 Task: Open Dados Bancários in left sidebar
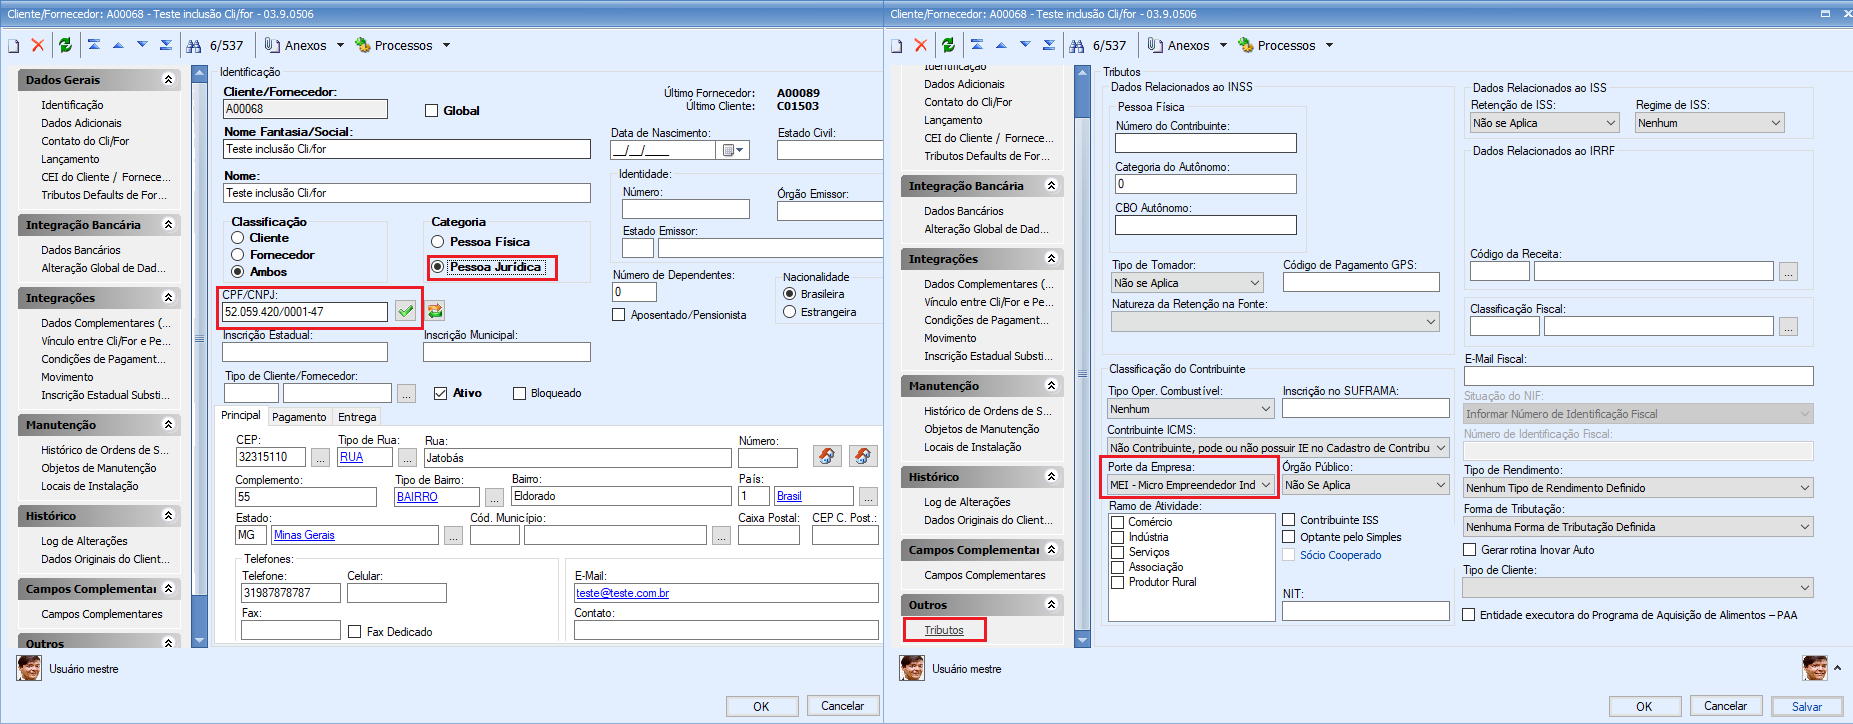point(81,250)
